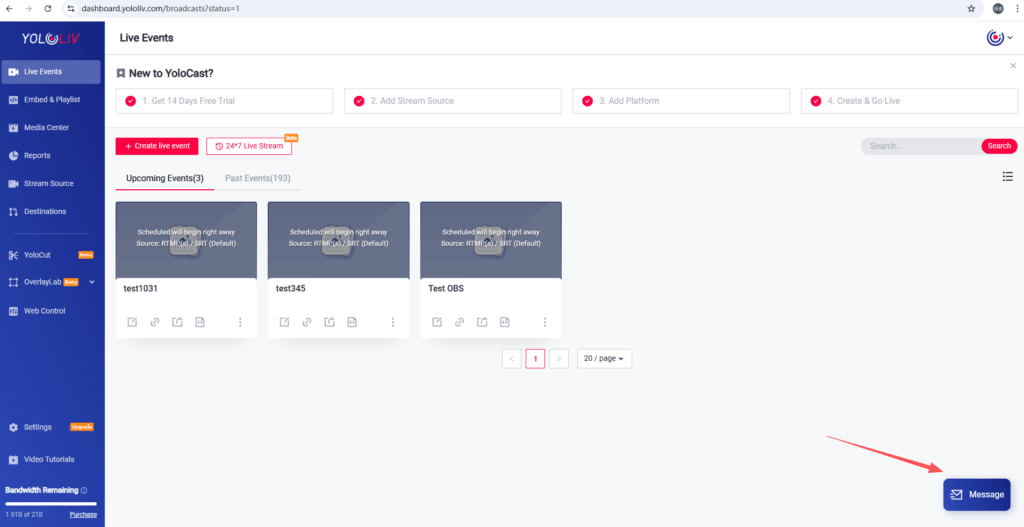
Task: Open the Test OBS event thumbnail
Action: (x=490, y=239)
